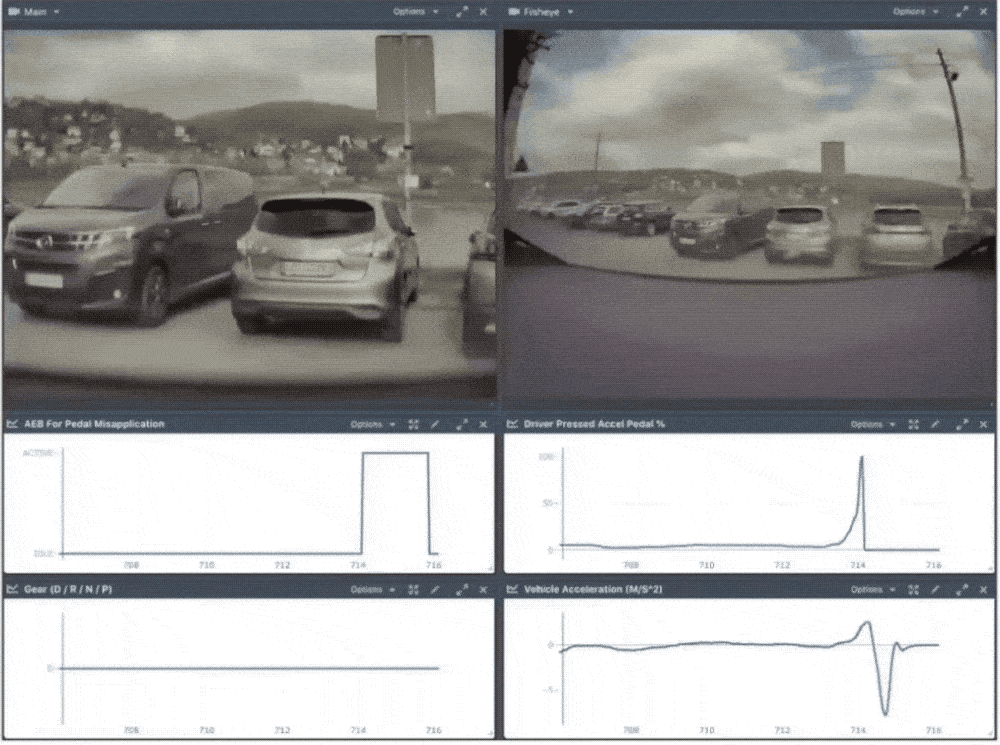This screenshot has height=745, width=1000.
Task: Expand the Vehicle Acceleration chart to fullscreen
Action: point(961,590)
